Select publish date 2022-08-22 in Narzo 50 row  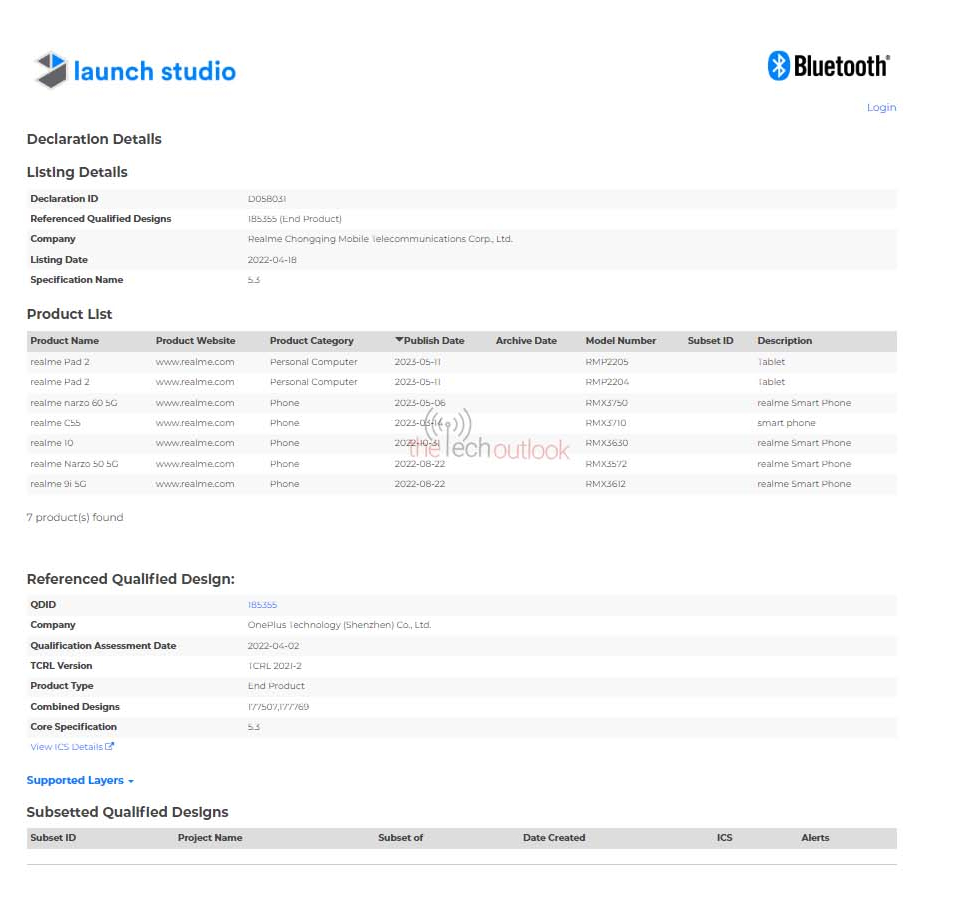(x=419, y=464)
